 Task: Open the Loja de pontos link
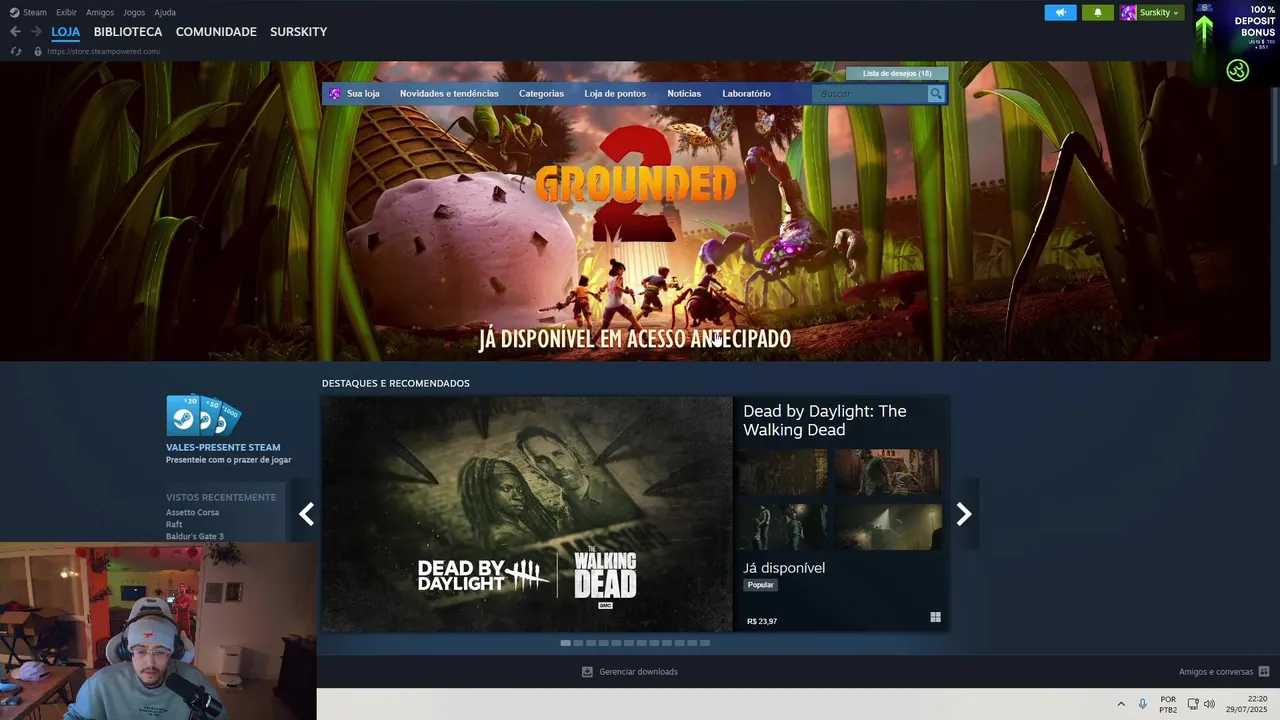[615, 93]
